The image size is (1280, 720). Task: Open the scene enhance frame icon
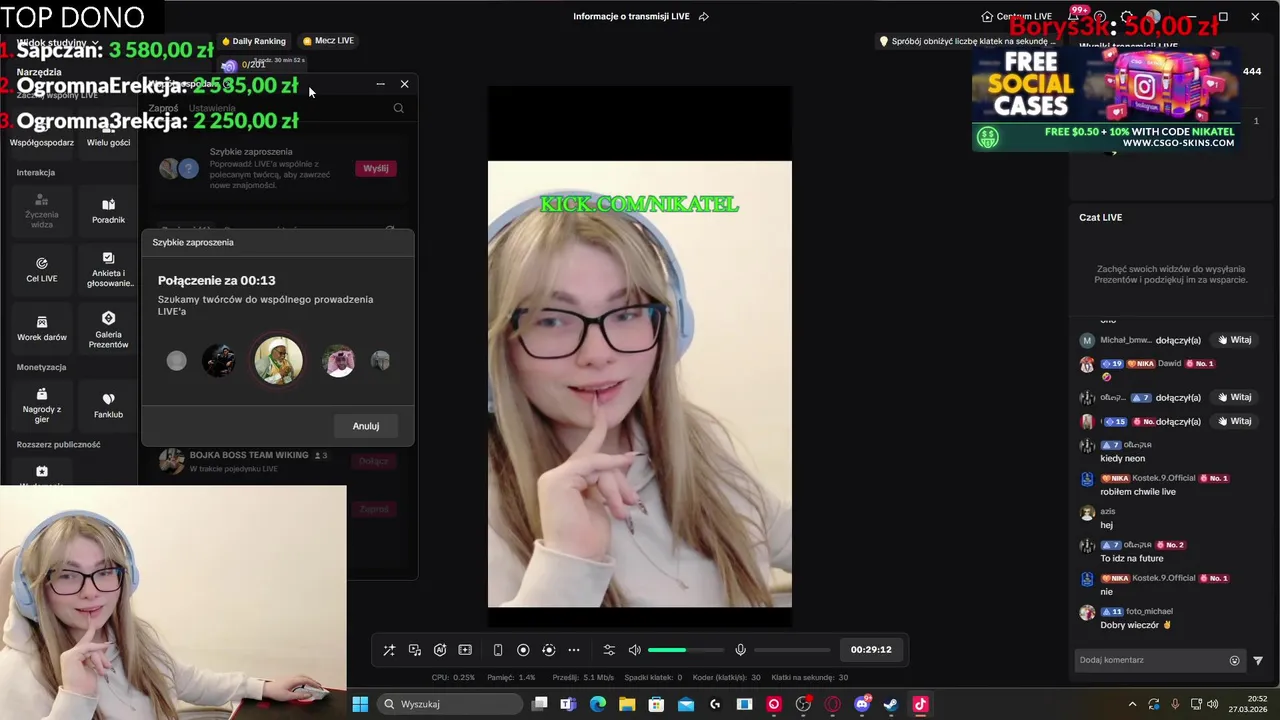(465, 650)
